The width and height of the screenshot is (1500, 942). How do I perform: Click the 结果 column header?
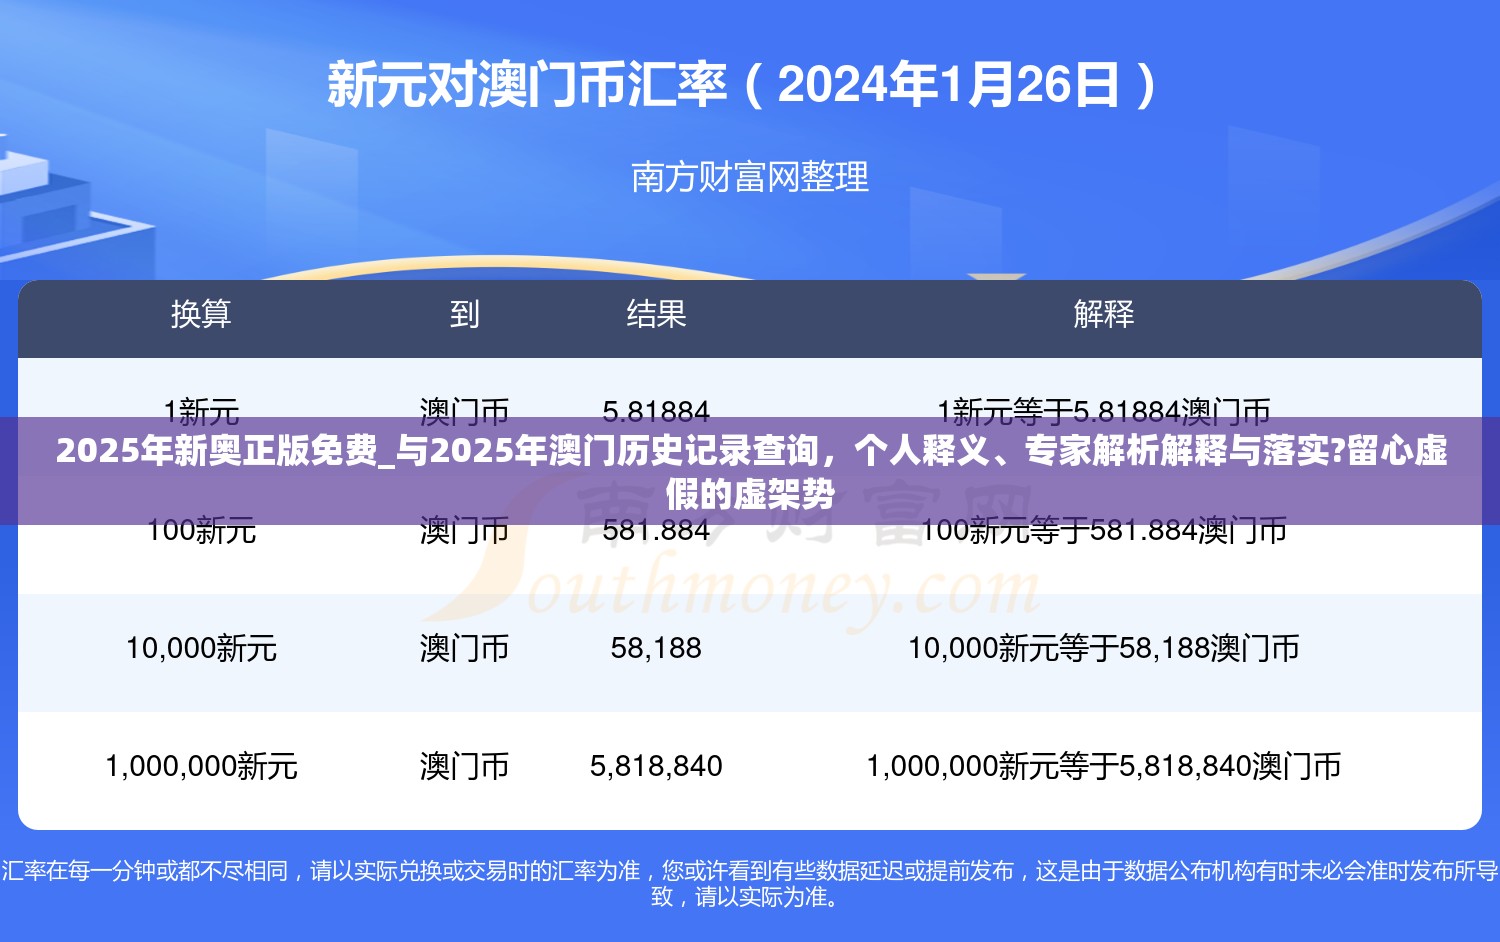pos(656,315)
